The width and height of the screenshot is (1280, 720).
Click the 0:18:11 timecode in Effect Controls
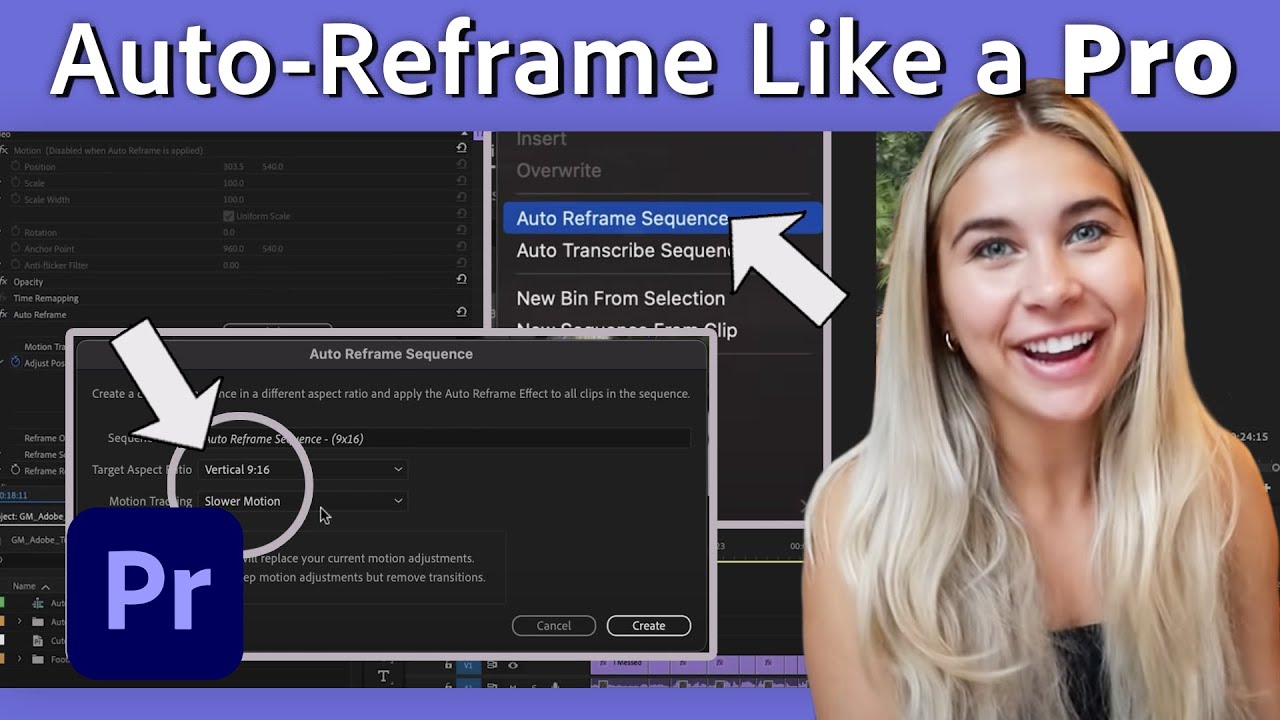tap(14, 495)
